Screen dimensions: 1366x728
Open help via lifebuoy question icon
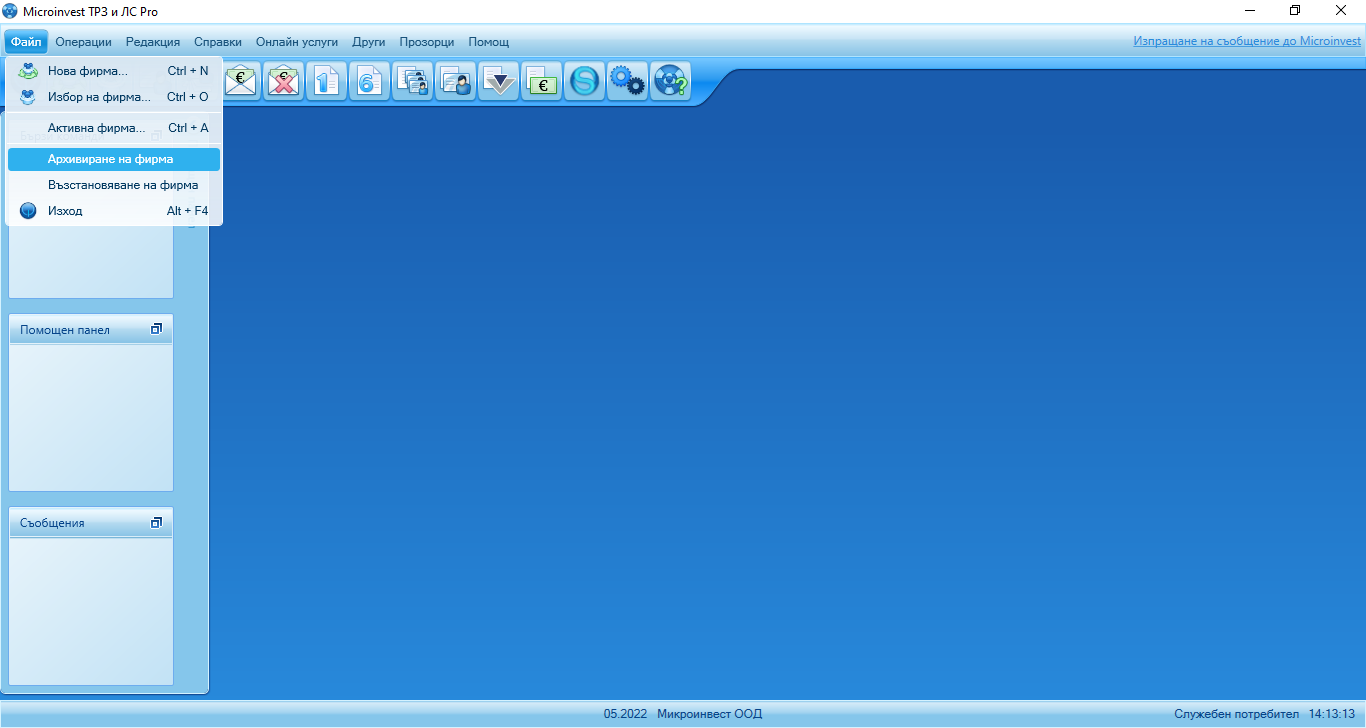pos(671,81)
